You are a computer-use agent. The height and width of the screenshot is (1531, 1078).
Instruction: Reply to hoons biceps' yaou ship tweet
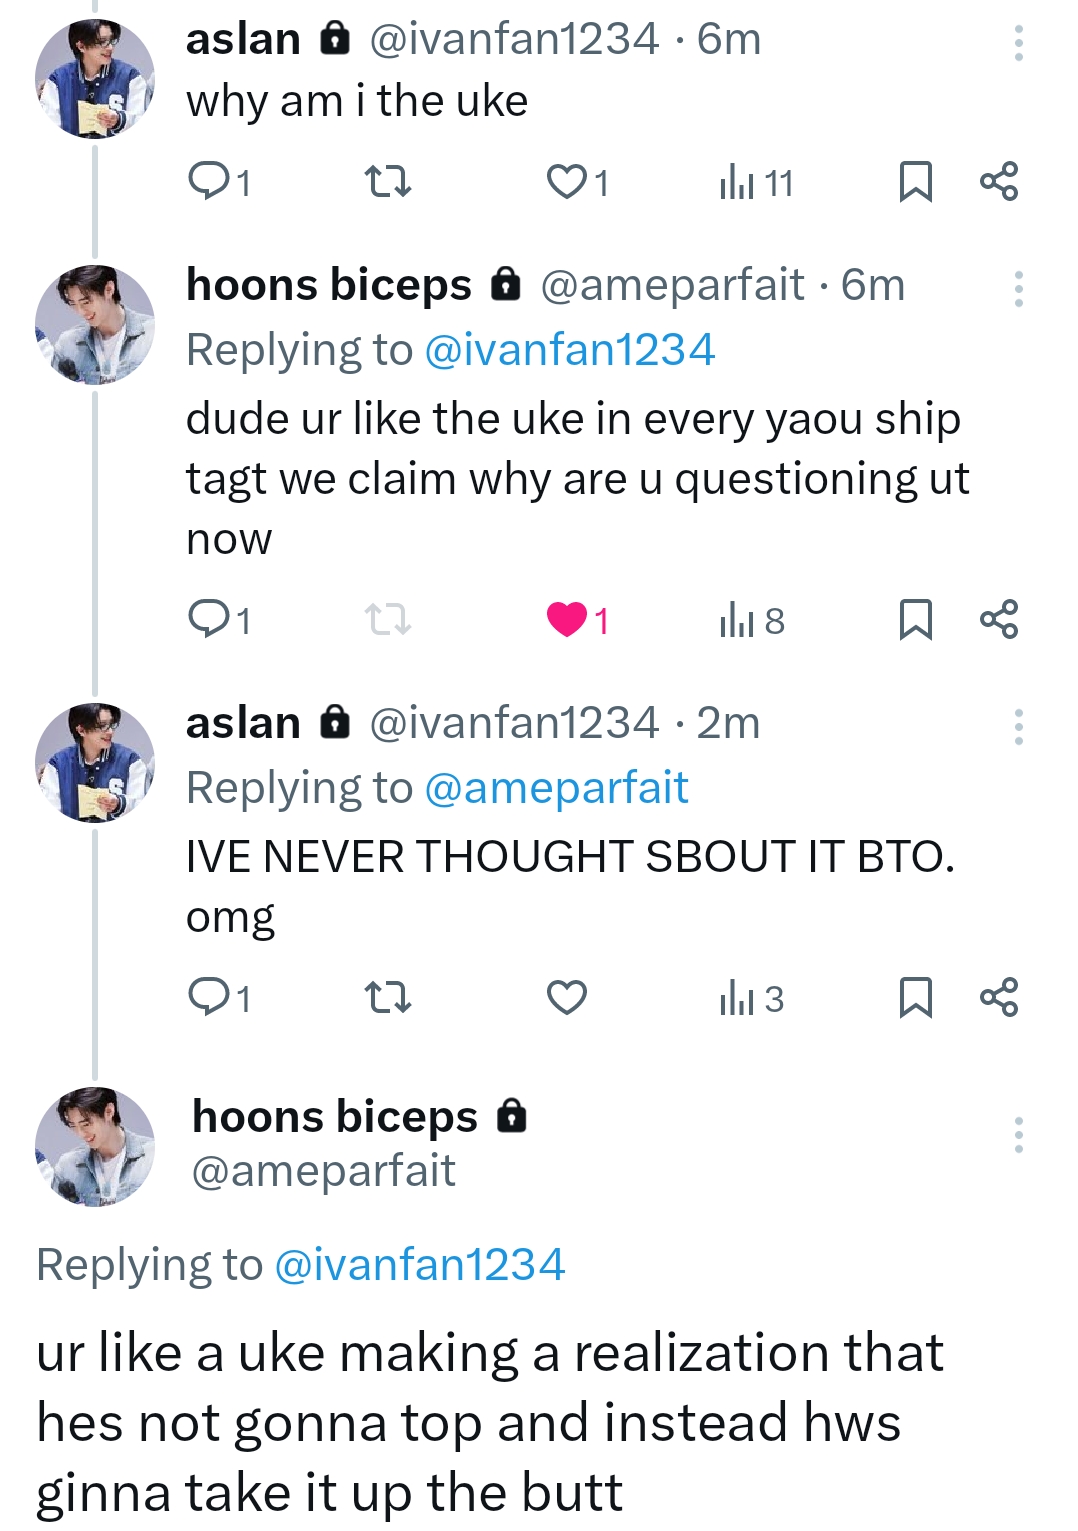209,620
